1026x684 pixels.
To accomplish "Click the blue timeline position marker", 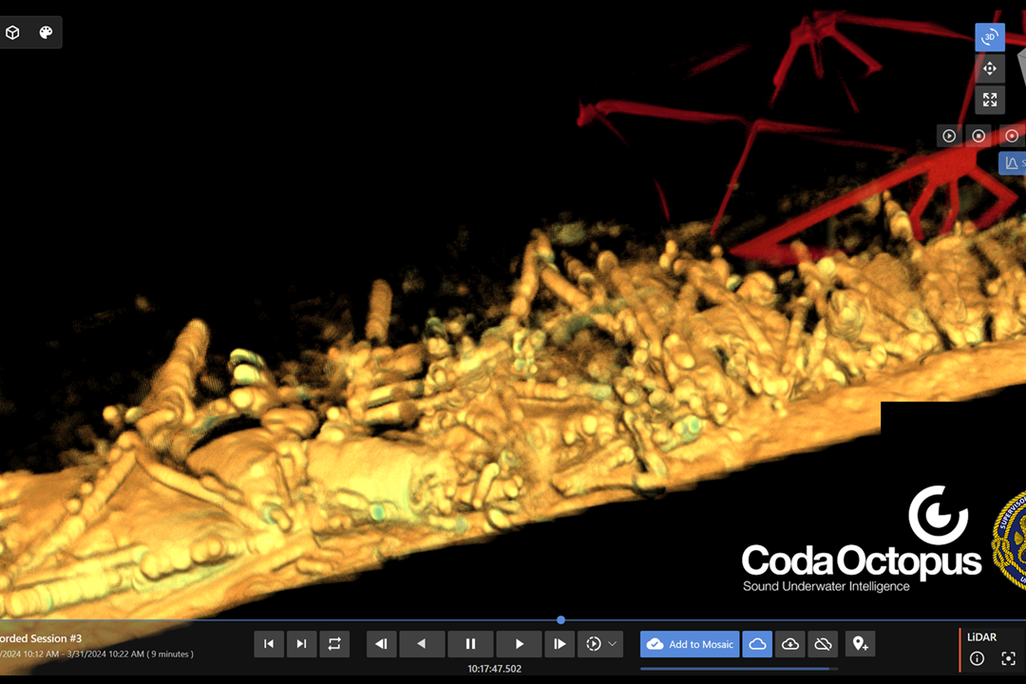I will (561, 619).
